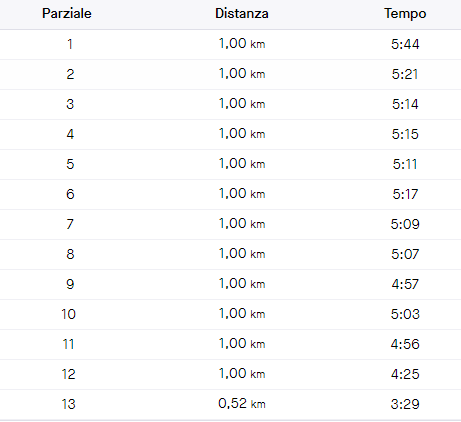Click the time 5:09 in split 7
The image size is (461, 422).
[405, 224]
